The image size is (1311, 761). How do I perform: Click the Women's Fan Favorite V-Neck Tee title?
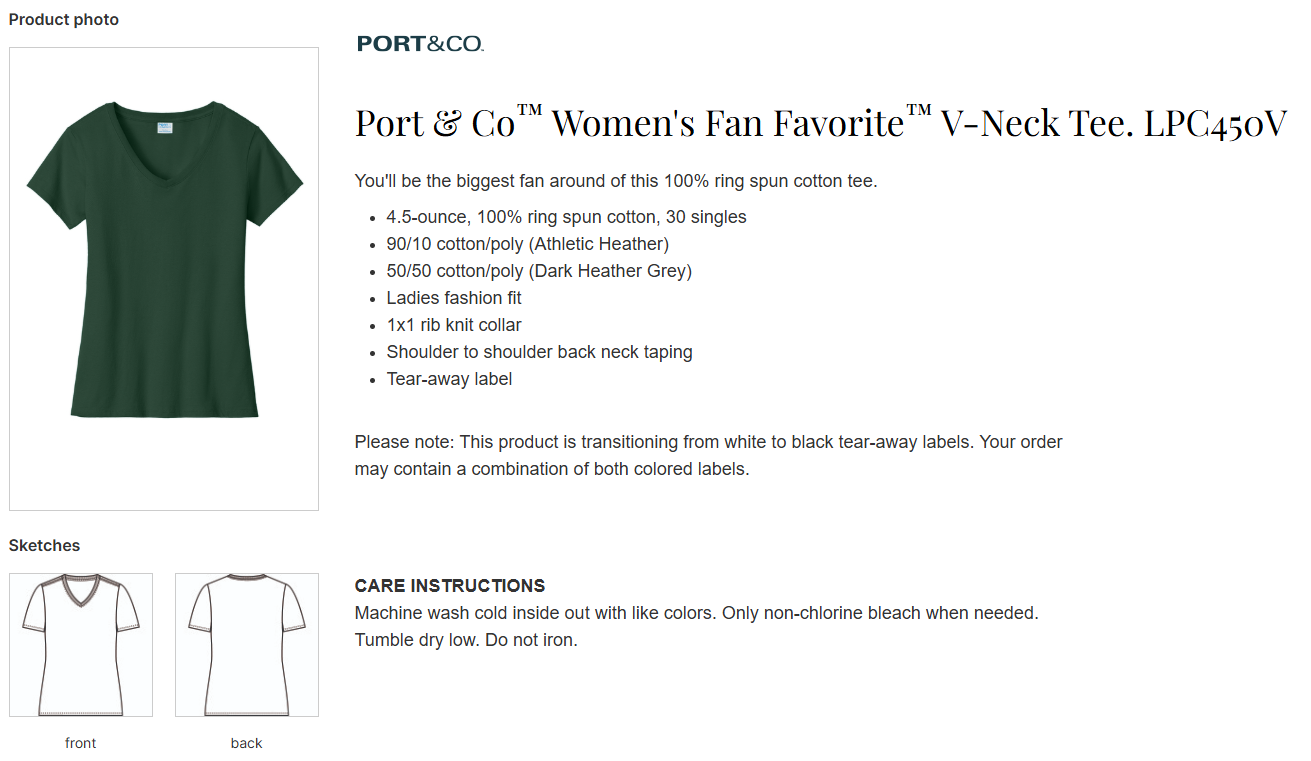coord(820,123)
